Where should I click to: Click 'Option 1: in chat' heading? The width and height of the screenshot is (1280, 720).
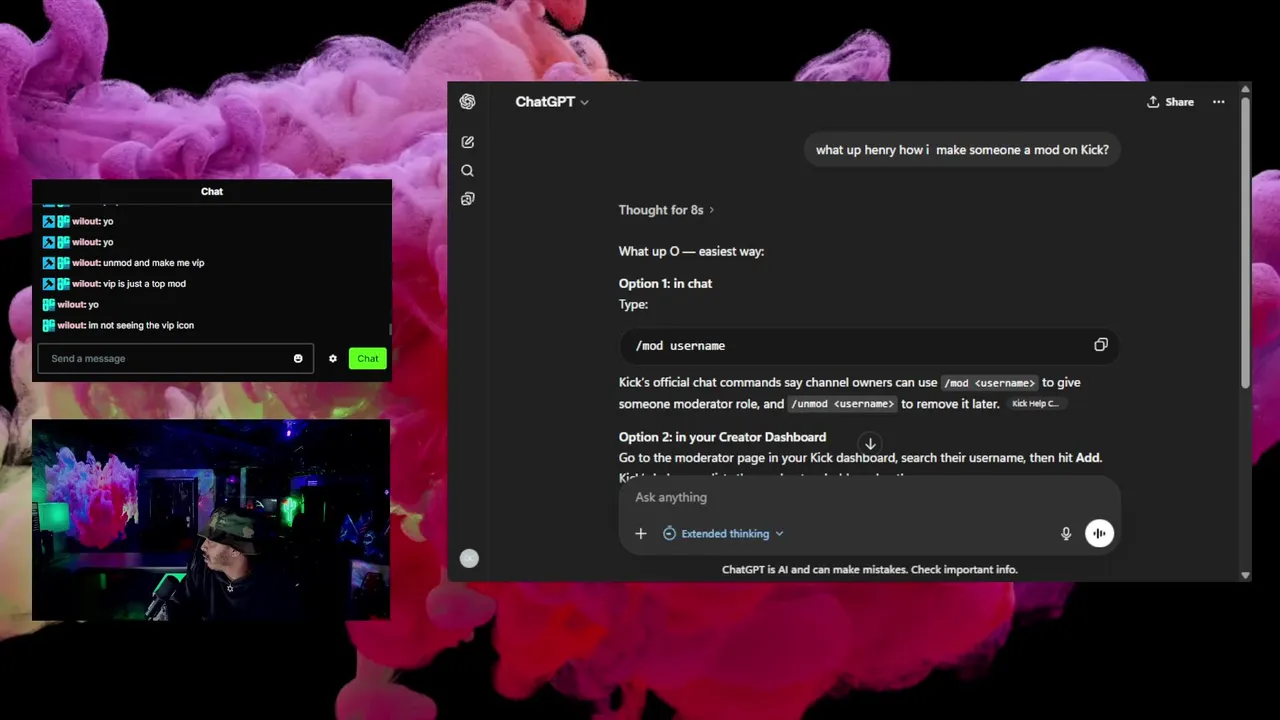point(665,284)
